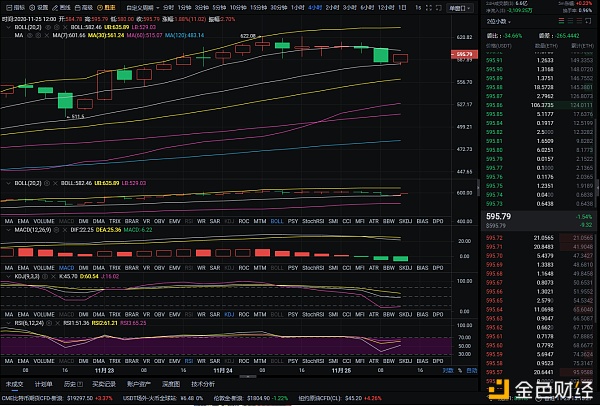
Task: Close the KDJ(9,3,3) panel with X
Action: coord(53,276)
